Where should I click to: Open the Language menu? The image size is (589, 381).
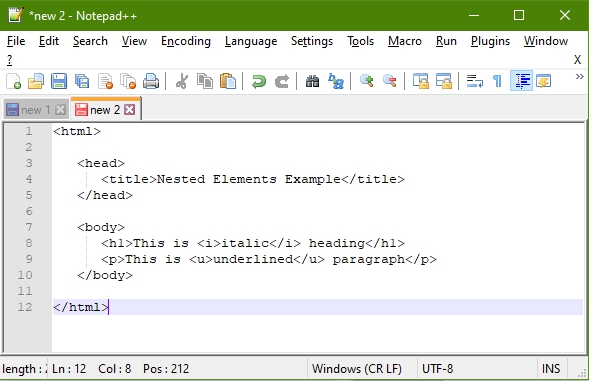251,41
